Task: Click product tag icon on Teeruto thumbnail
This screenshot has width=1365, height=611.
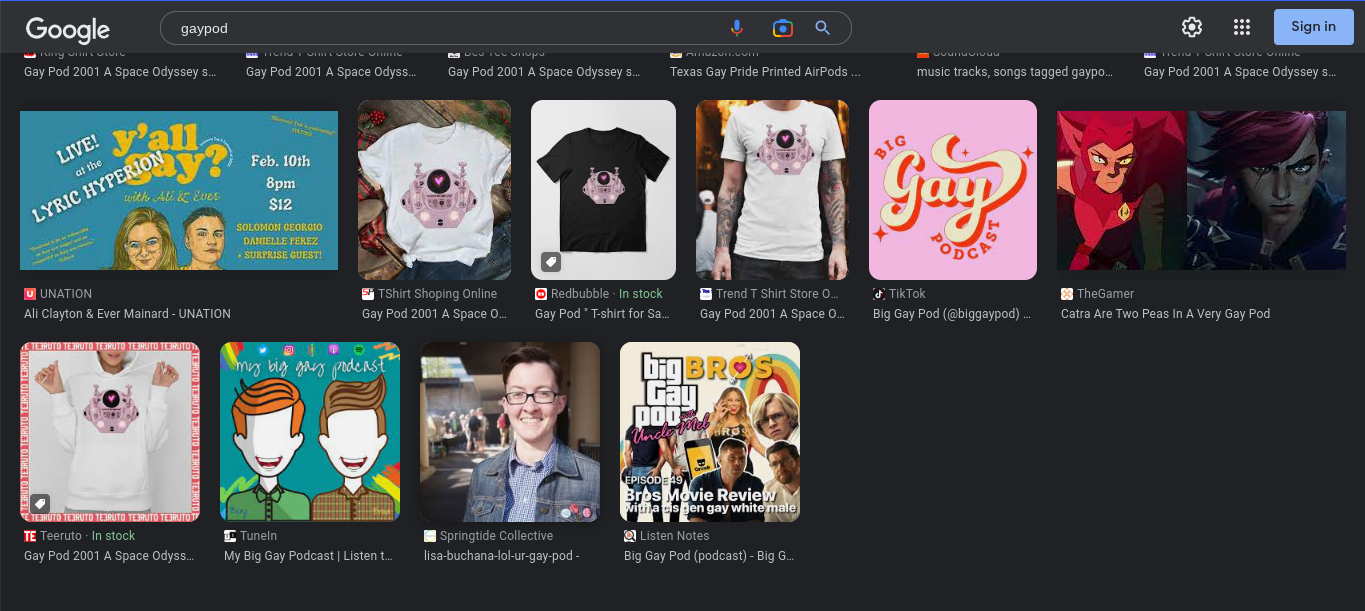Action: 40,503
